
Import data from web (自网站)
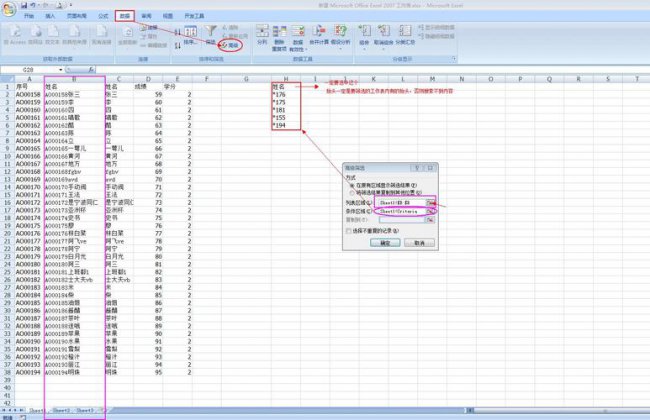point(36,35)
